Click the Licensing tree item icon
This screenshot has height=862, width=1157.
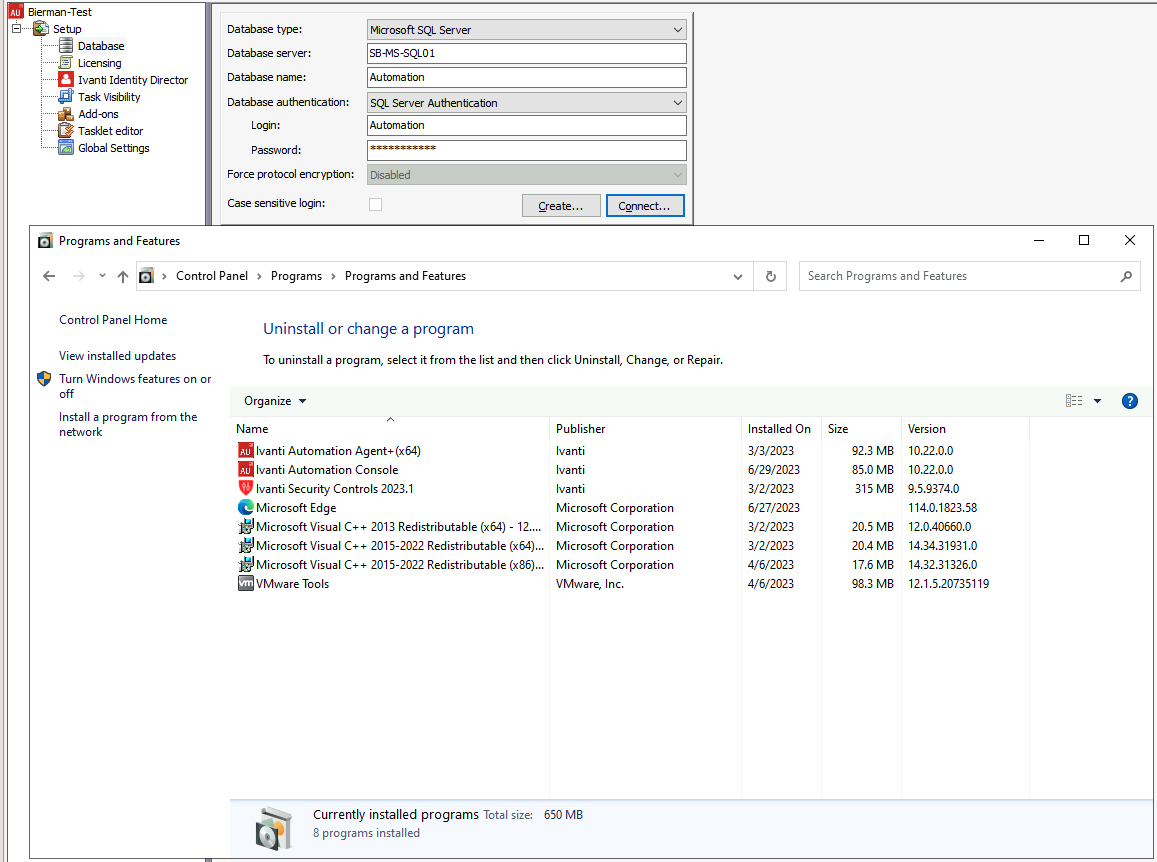(66, 63)
